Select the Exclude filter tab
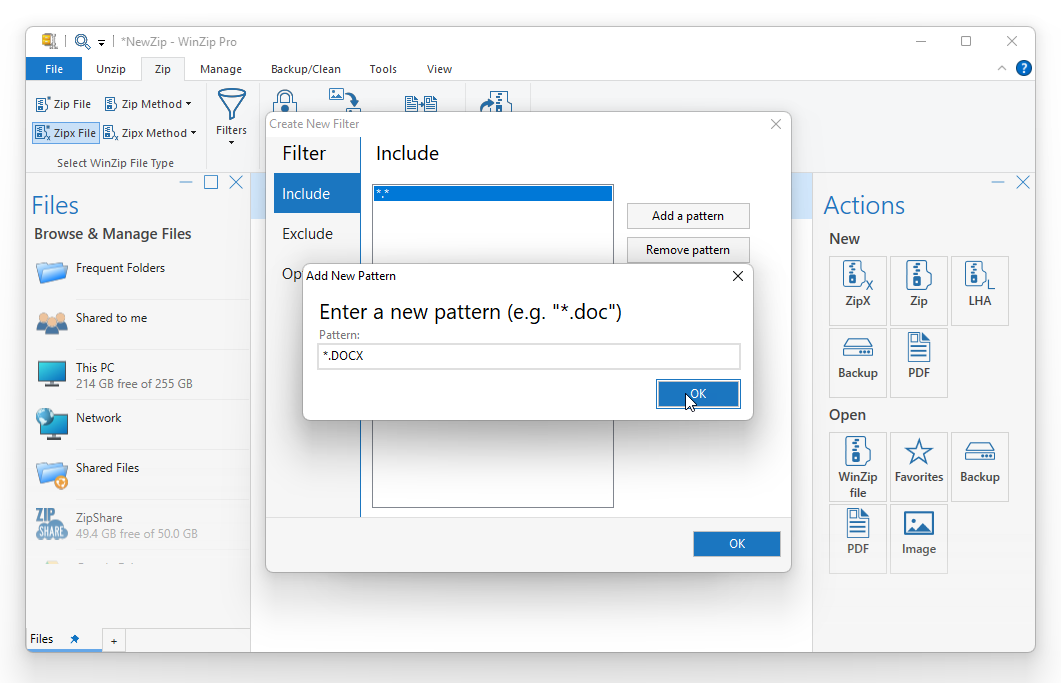 tap(308, 234)
